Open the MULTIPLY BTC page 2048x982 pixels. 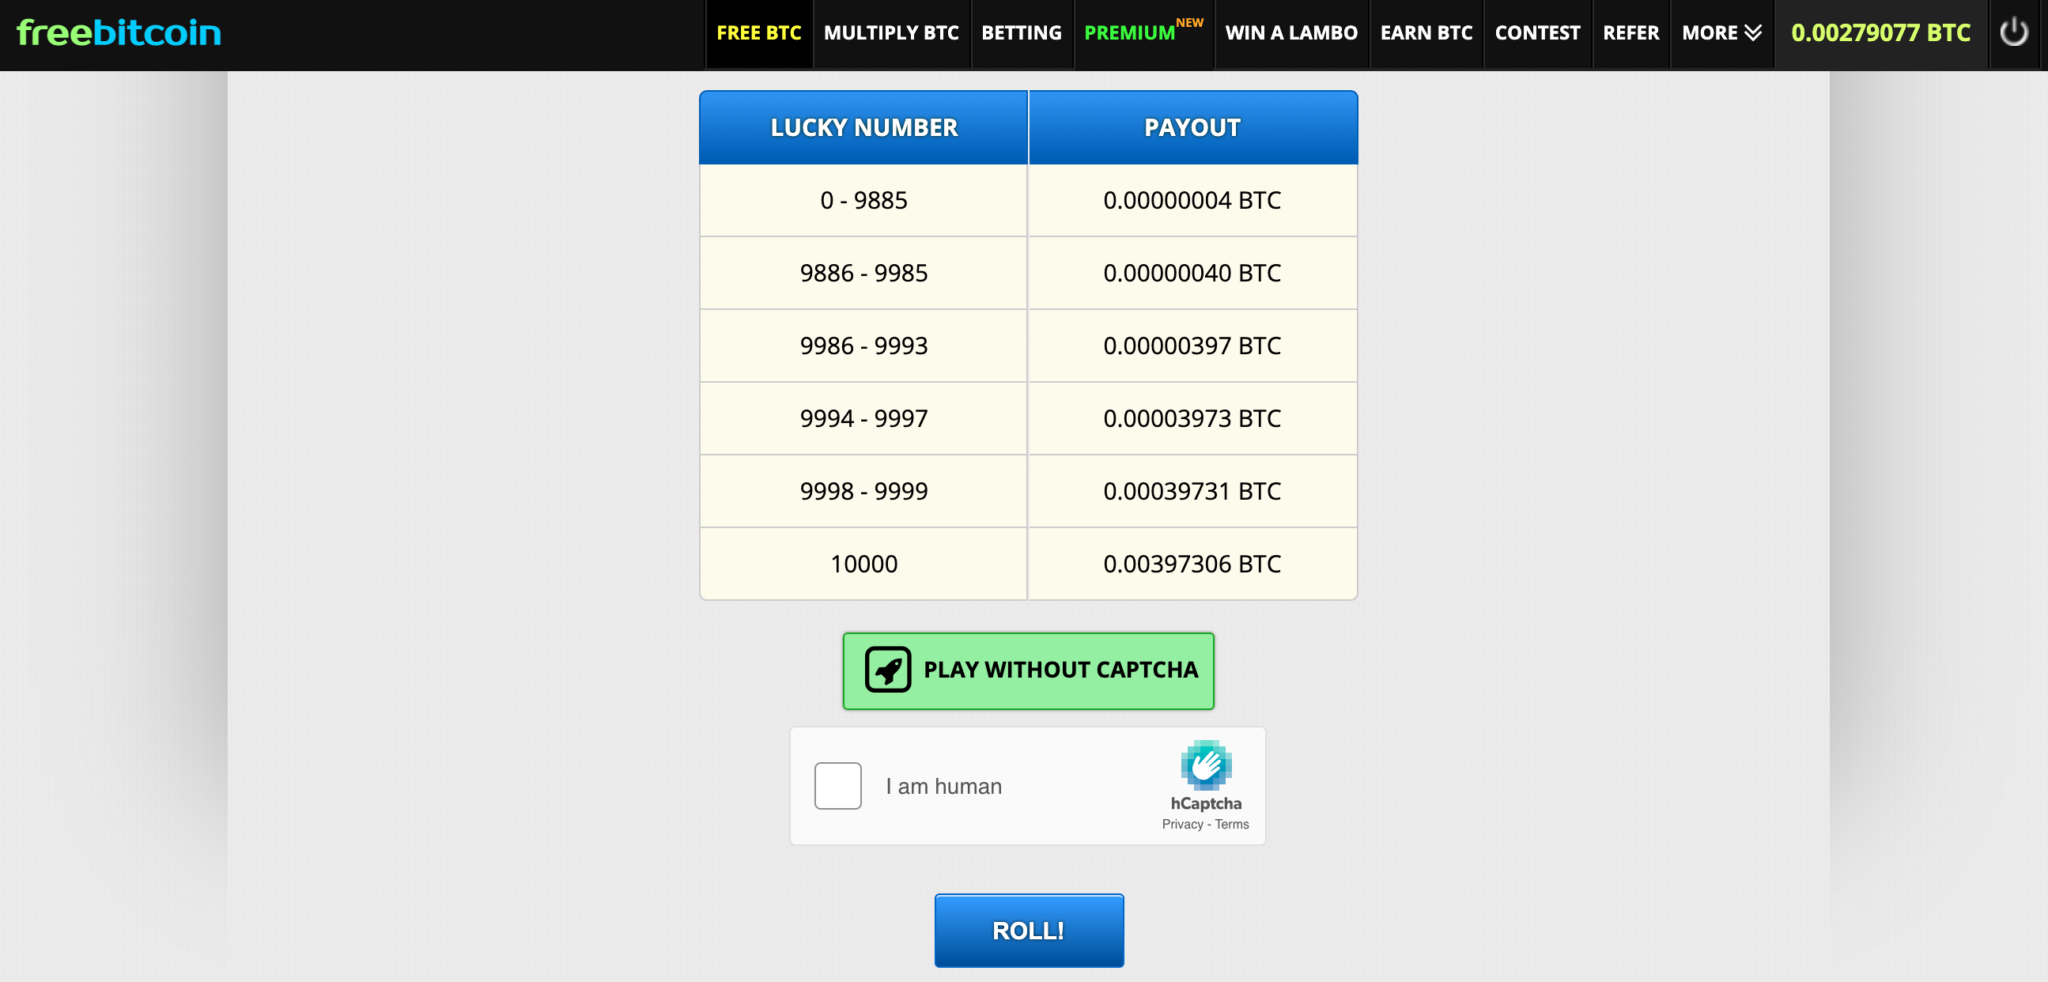click(891, 33)
